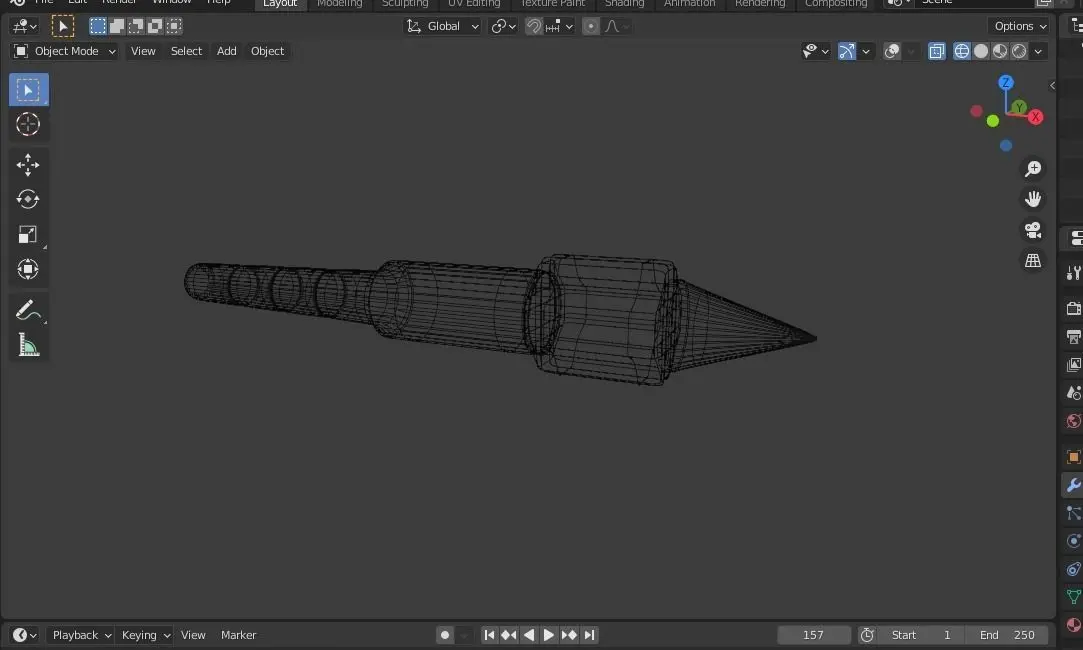Play the animation forward
Screen dimensions: 1083x650
click(548, 635)
